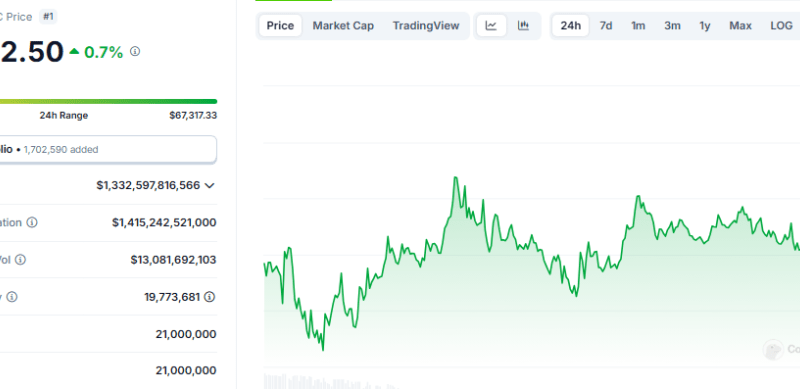Click green up-arrow price change indicator

(74, 51)
